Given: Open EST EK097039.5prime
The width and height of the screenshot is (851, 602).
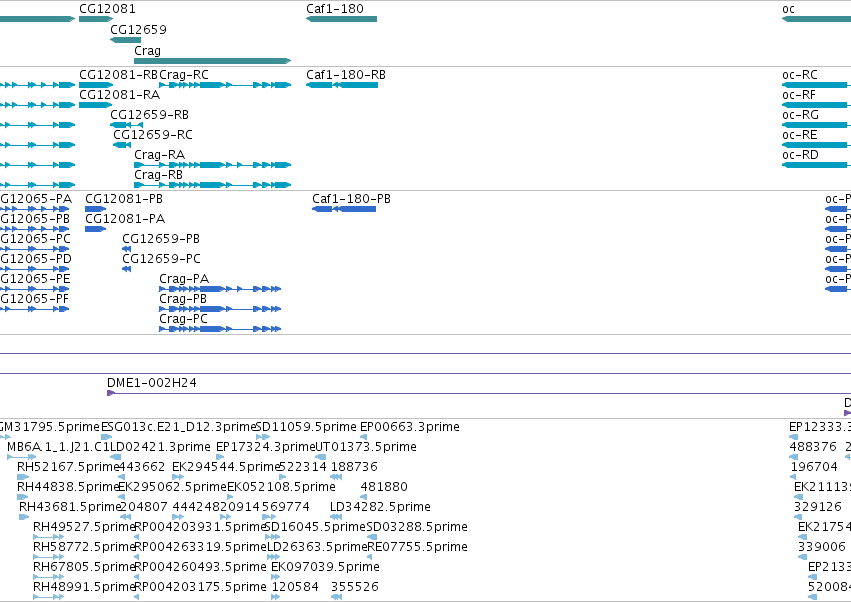Looking at the screenshot, I should [x=275, y=578].
